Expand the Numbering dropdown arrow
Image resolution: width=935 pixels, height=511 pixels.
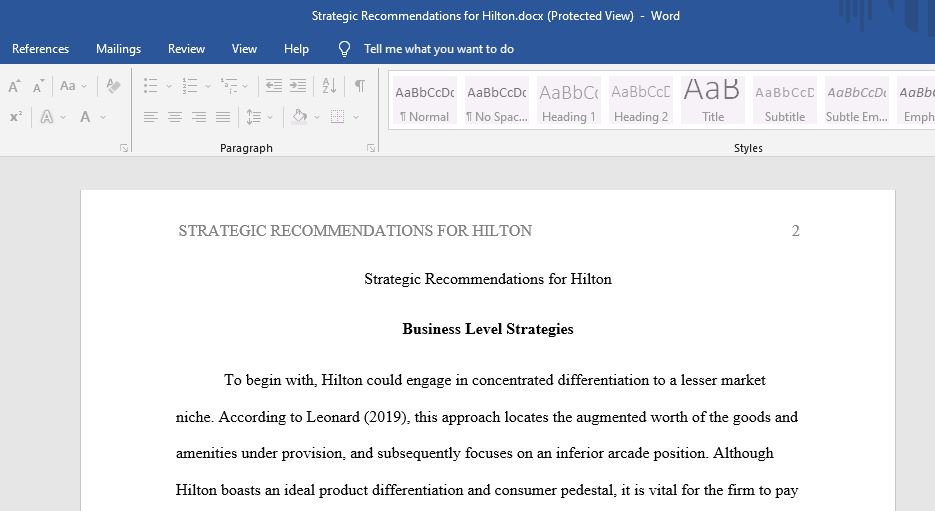point(208,86)
